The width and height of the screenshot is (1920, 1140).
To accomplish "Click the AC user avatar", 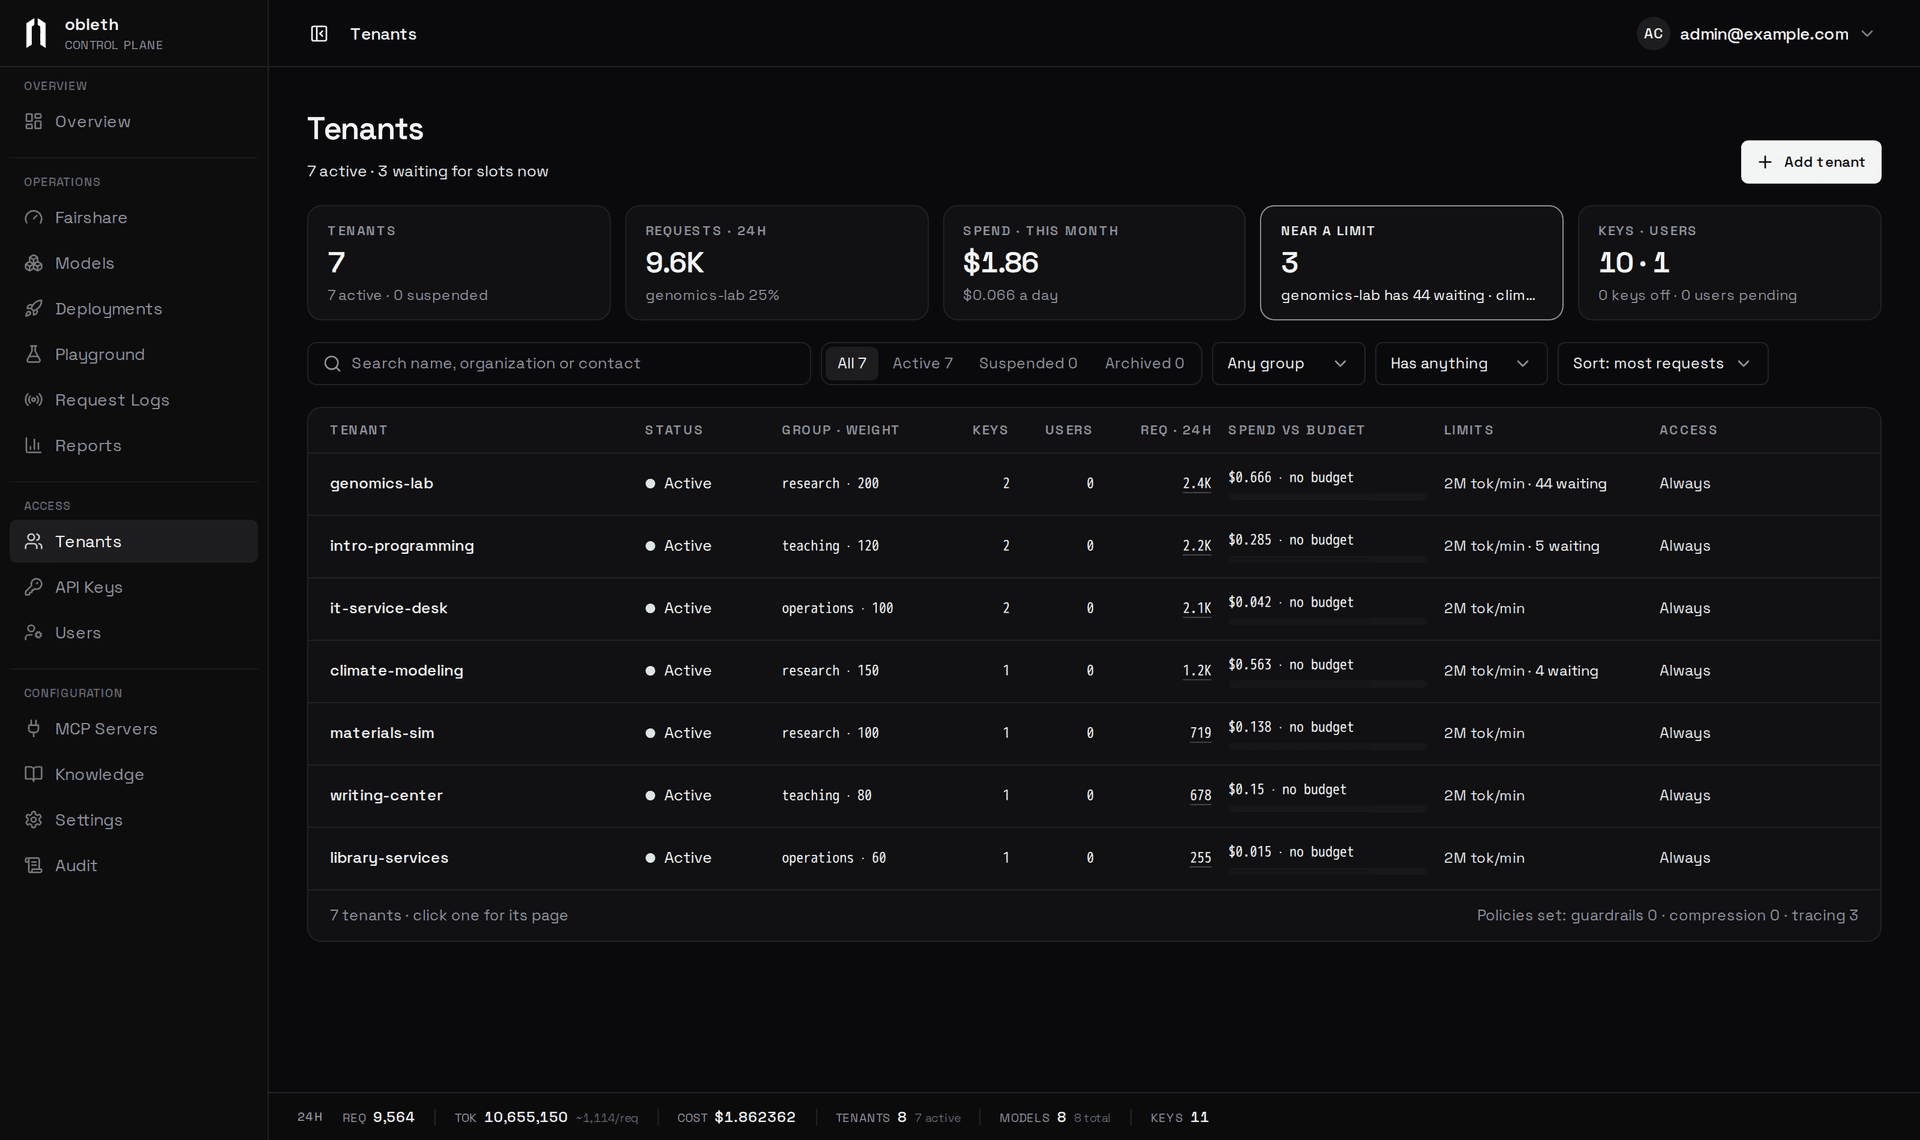I will coord(1653,34).
